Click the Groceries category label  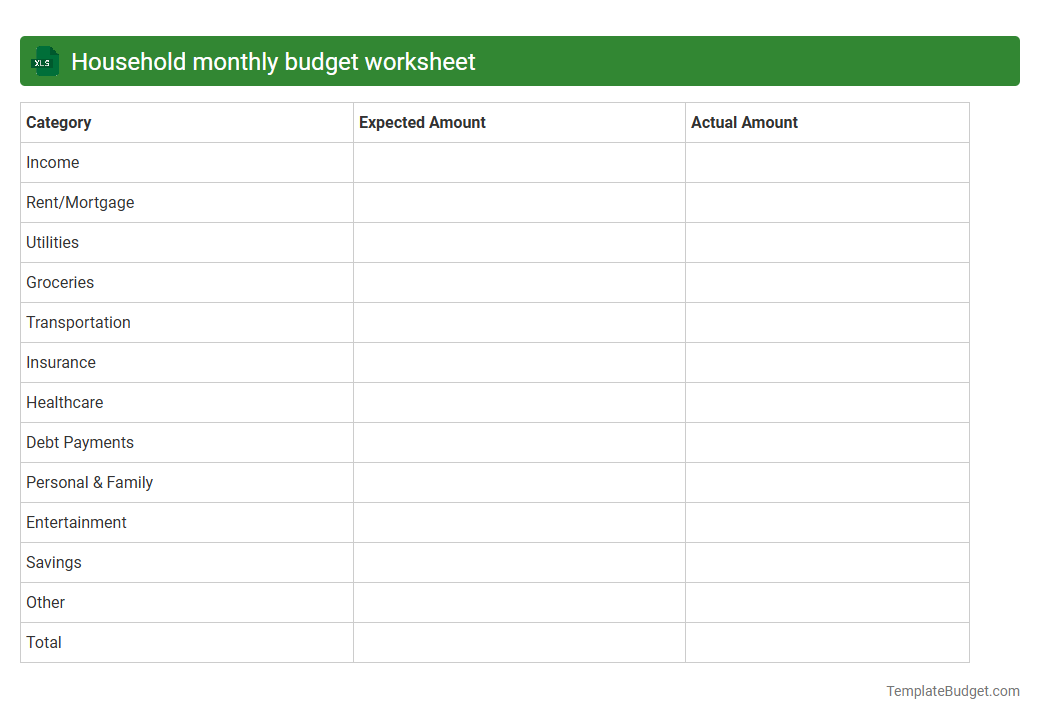tap(60, 282)
